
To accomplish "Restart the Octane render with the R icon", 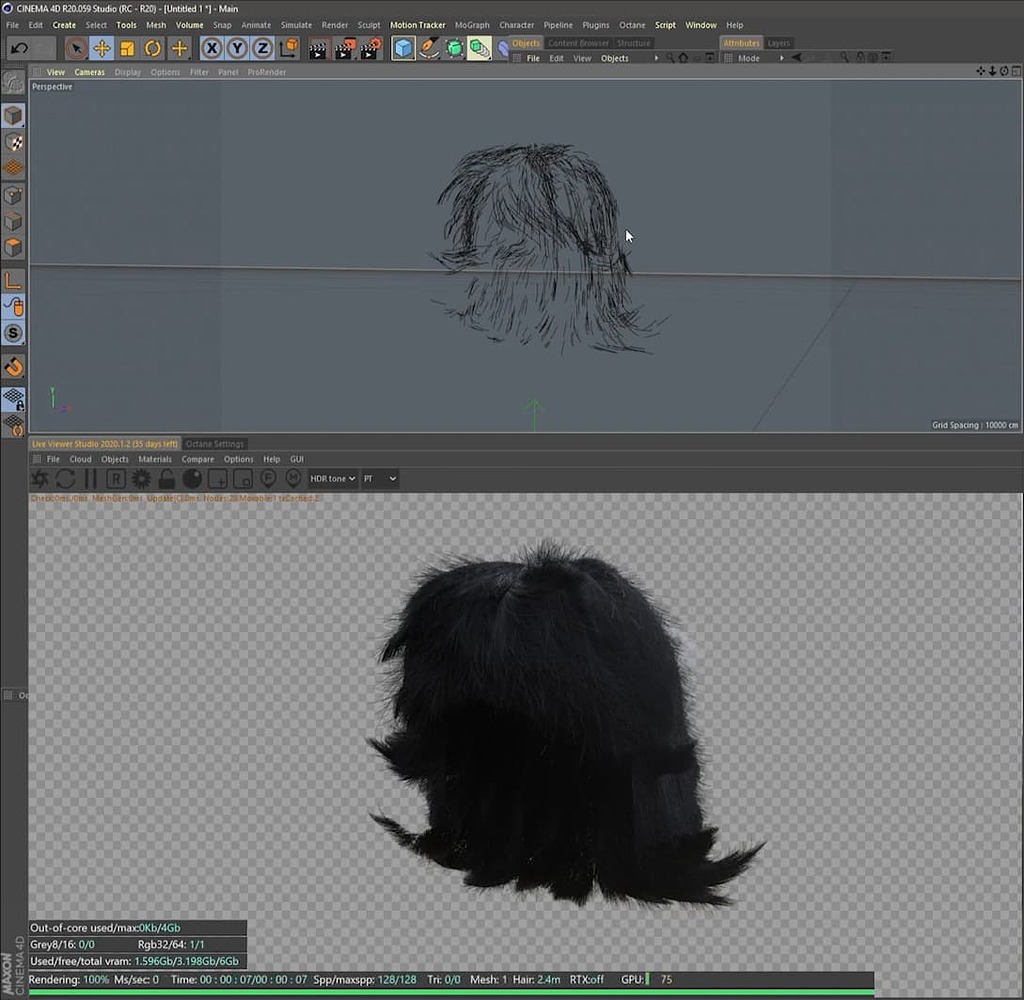I will coord(115,478).
